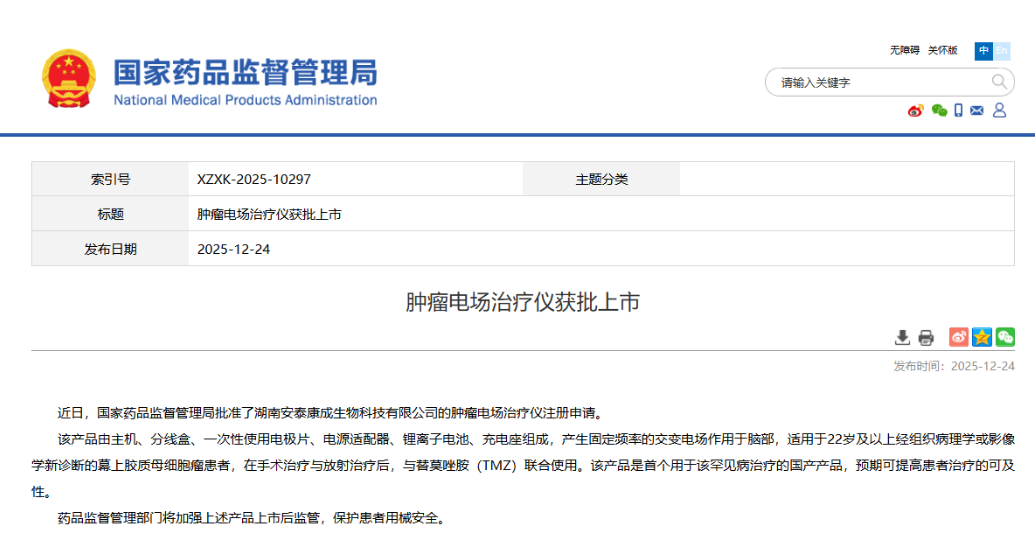Switch language to 中 (Chinese)
This screenshot has height=558, width=1035.
click(984, 50)
